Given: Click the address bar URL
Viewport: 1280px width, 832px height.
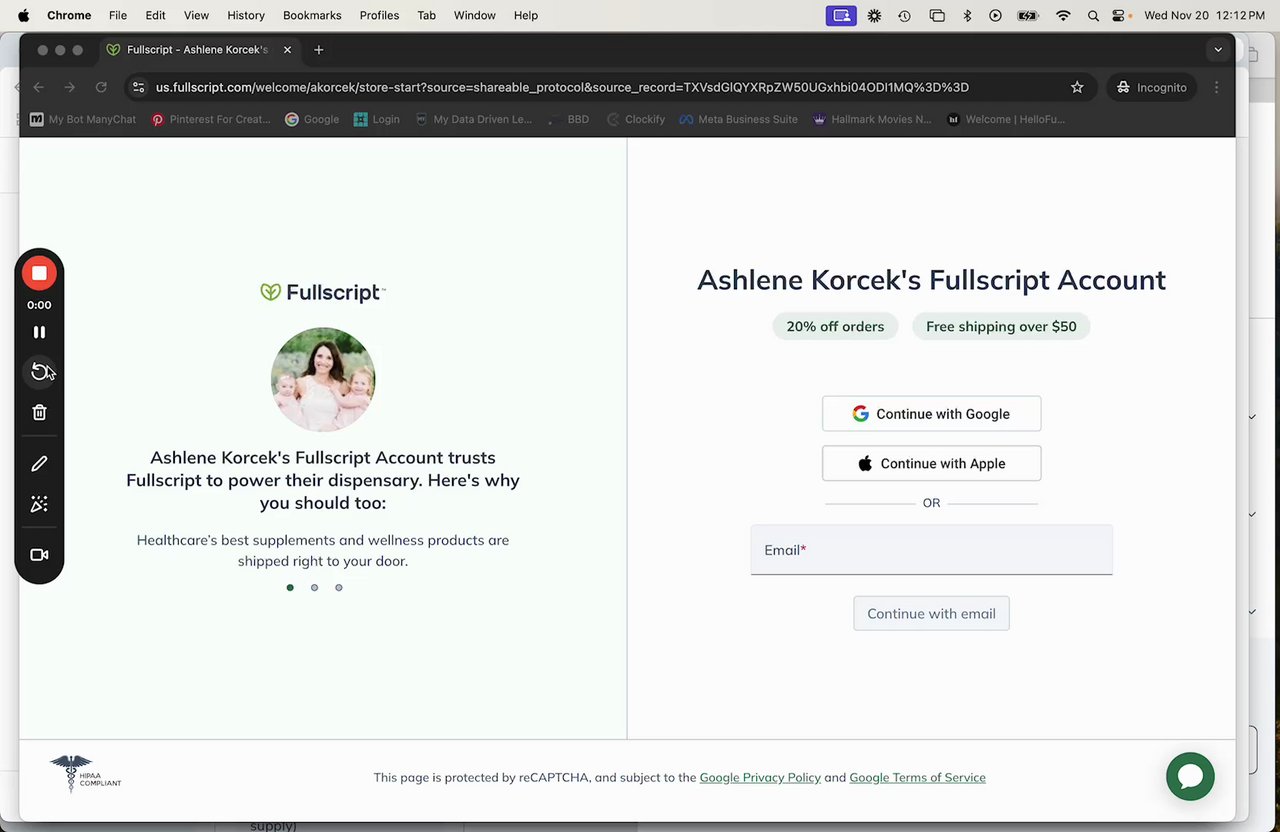Looking at the screenshot, I should [x=562, y=88].
